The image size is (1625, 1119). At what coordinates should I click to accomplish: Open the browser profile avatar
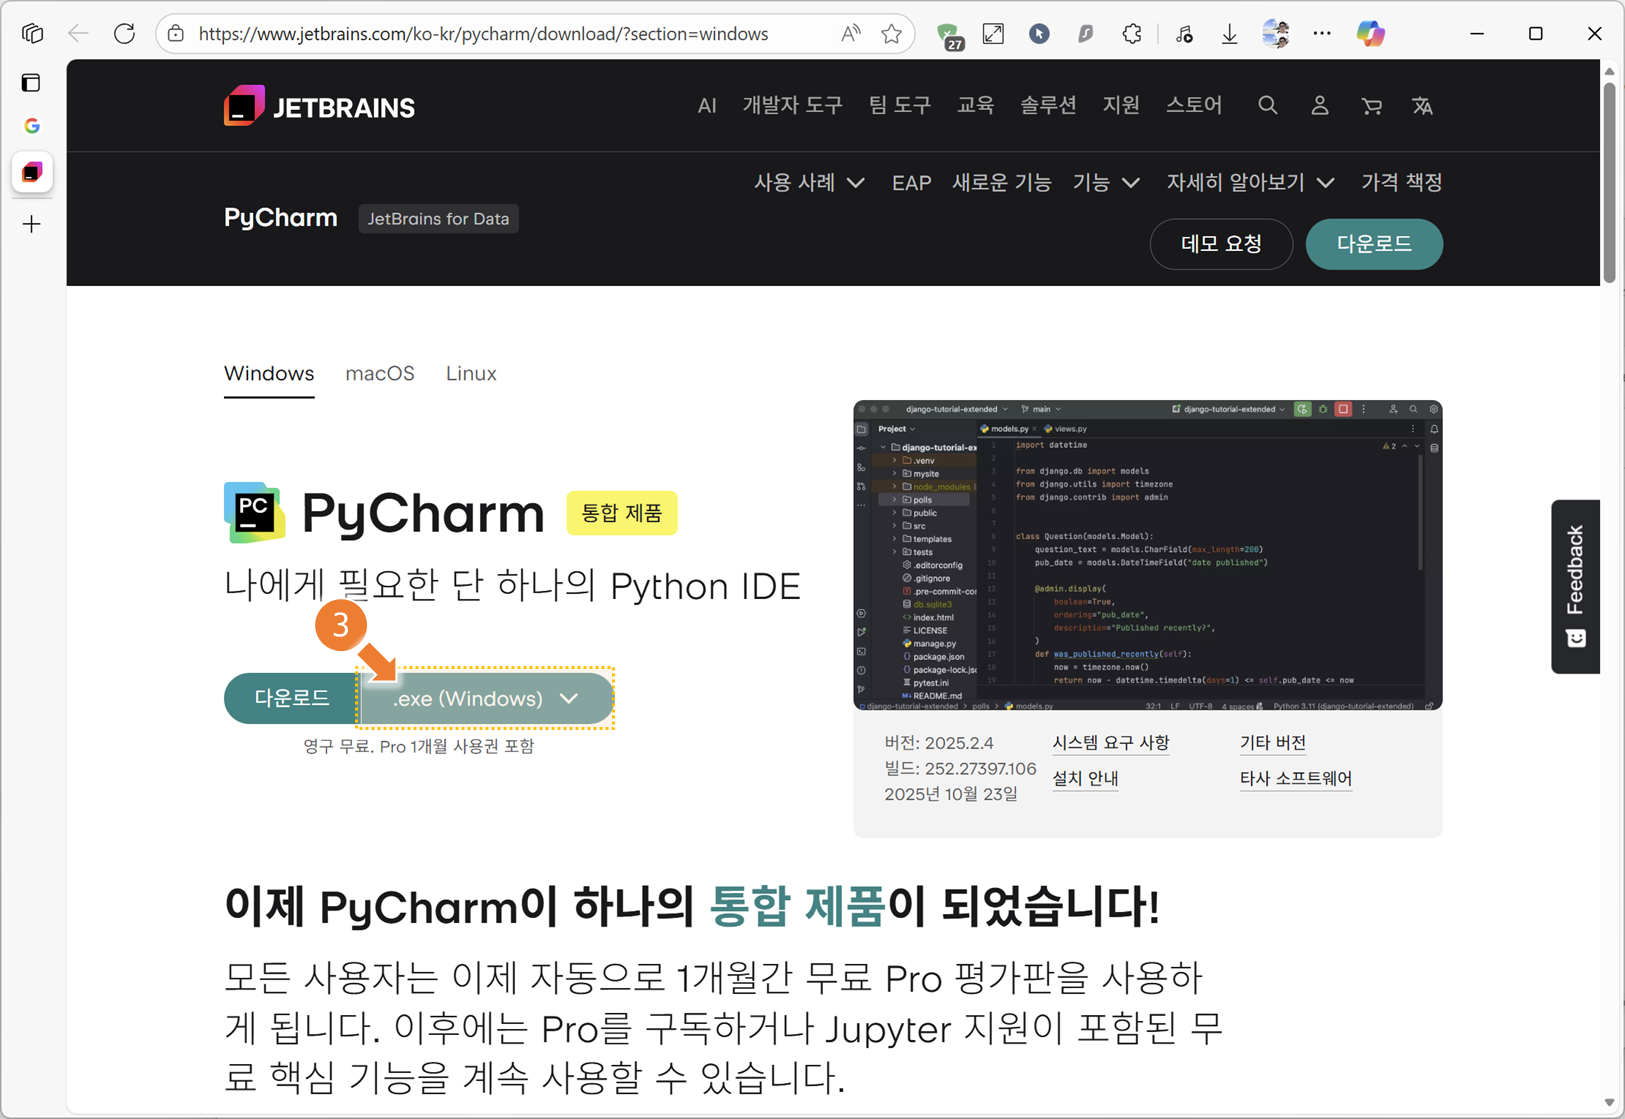(x=1275, y=34)
